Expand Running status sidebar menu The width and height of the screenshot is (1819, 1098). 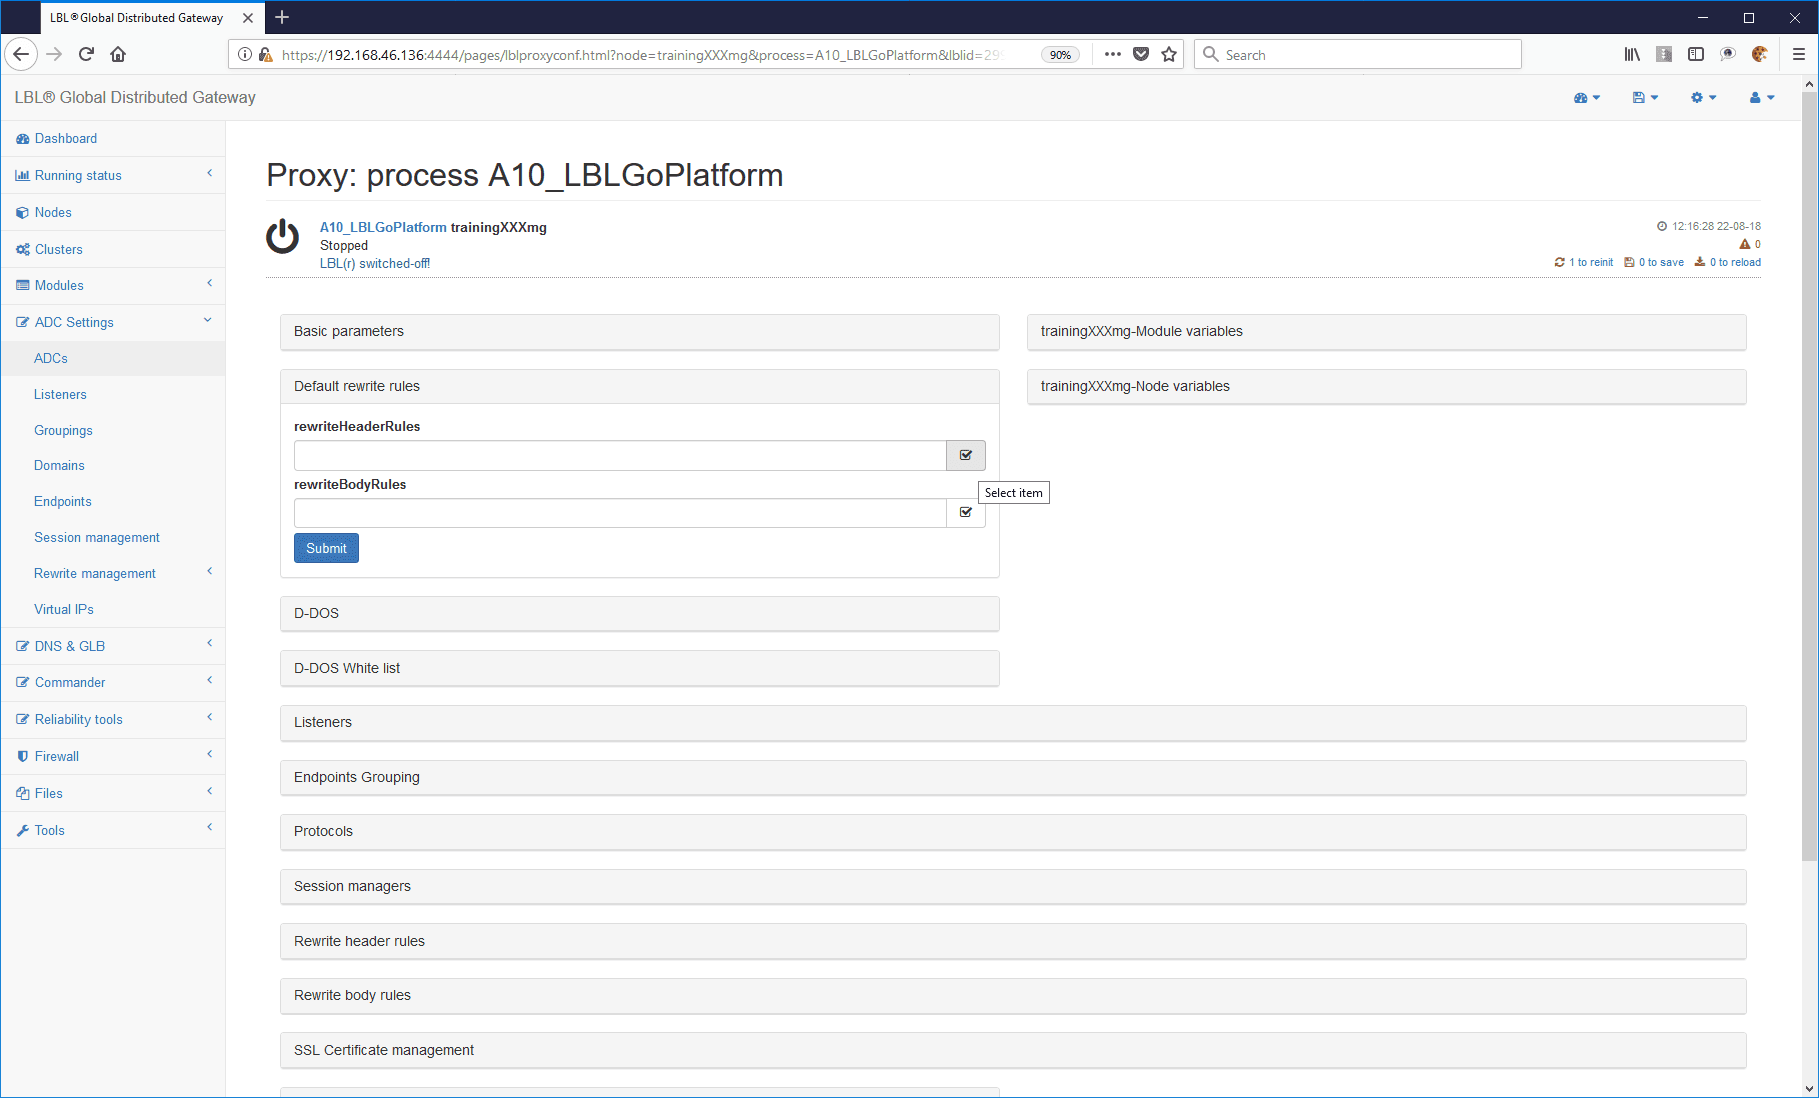tap(113, 175)
